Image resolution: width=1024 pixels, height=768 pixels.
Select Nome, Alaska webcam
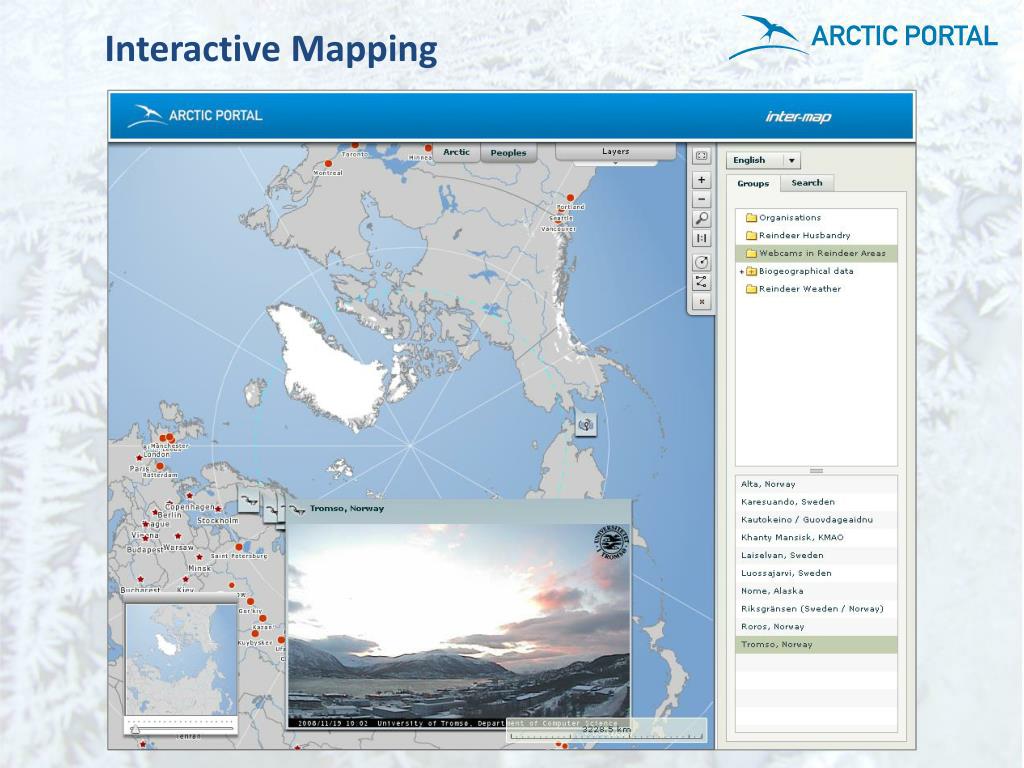click(816, 591)
